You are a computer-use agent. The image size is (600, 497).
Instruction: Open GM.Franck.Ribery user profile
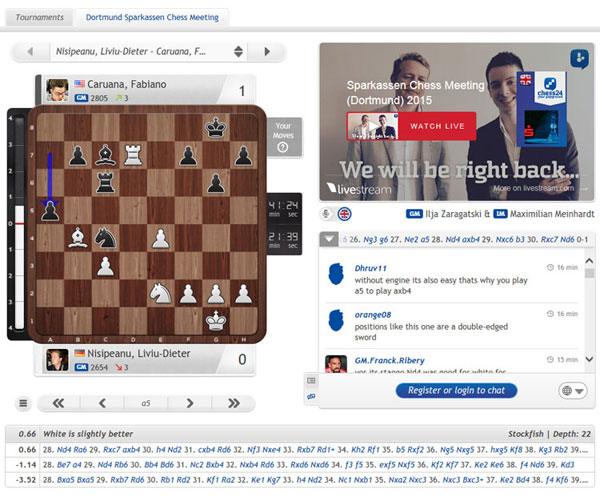click(390, 360)
